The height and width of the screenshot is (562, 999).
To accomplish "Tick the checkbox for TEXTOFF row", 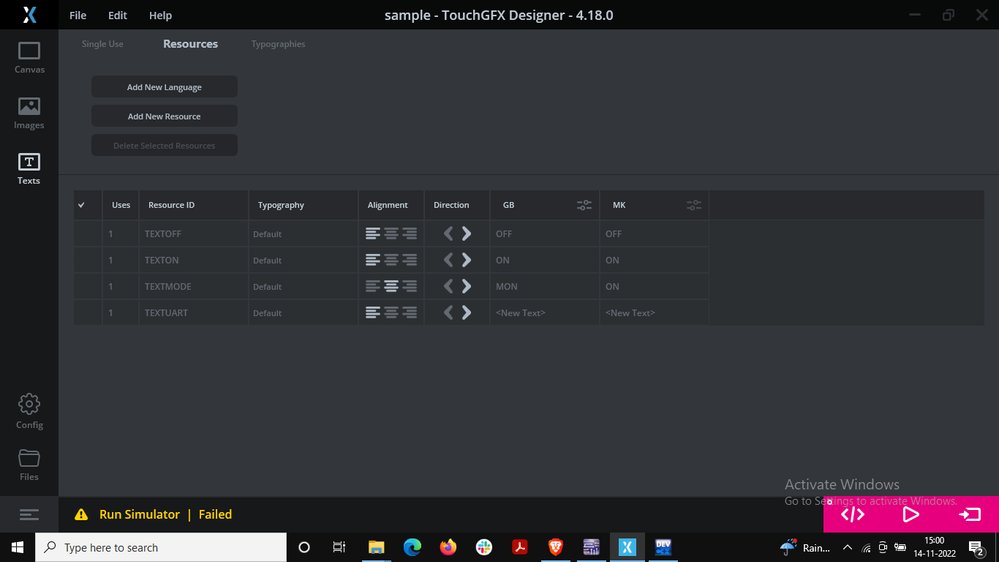I will point(88,234).
